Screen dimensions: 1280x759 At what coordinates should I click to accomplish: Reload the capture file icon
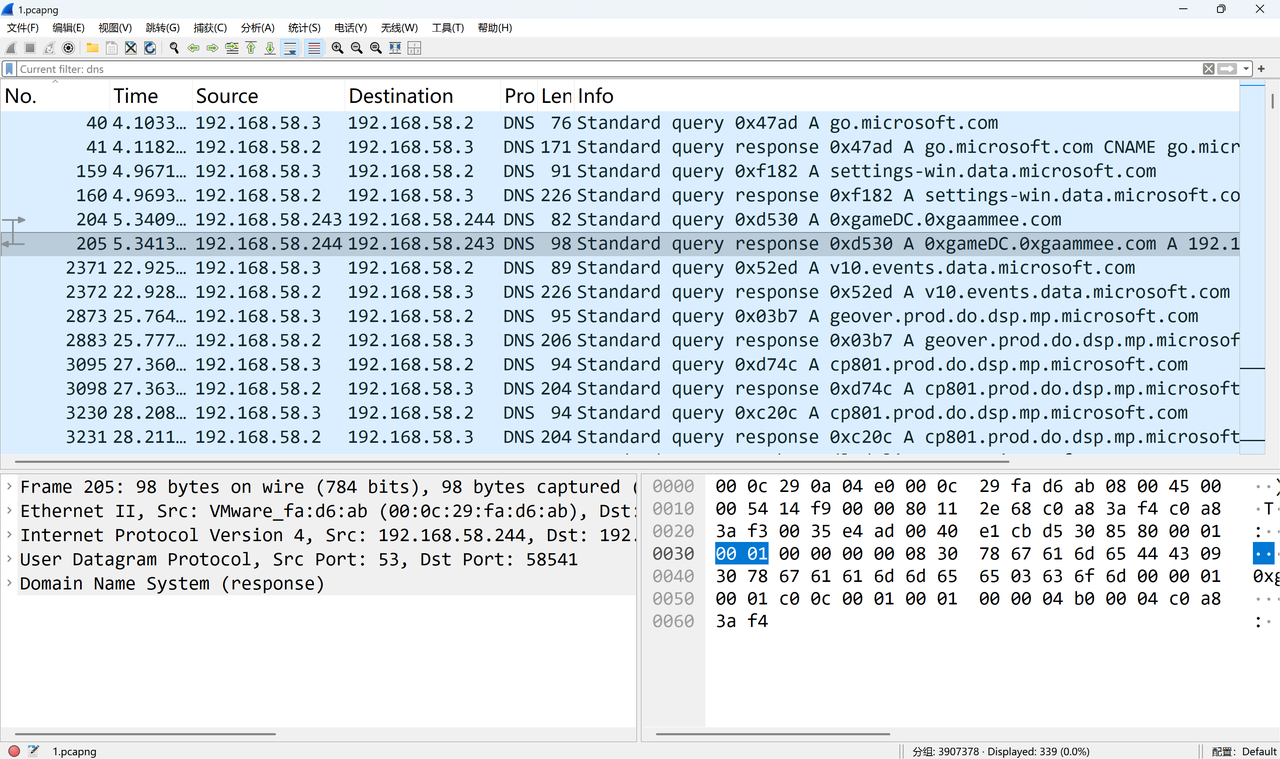[x=150, y=48]
